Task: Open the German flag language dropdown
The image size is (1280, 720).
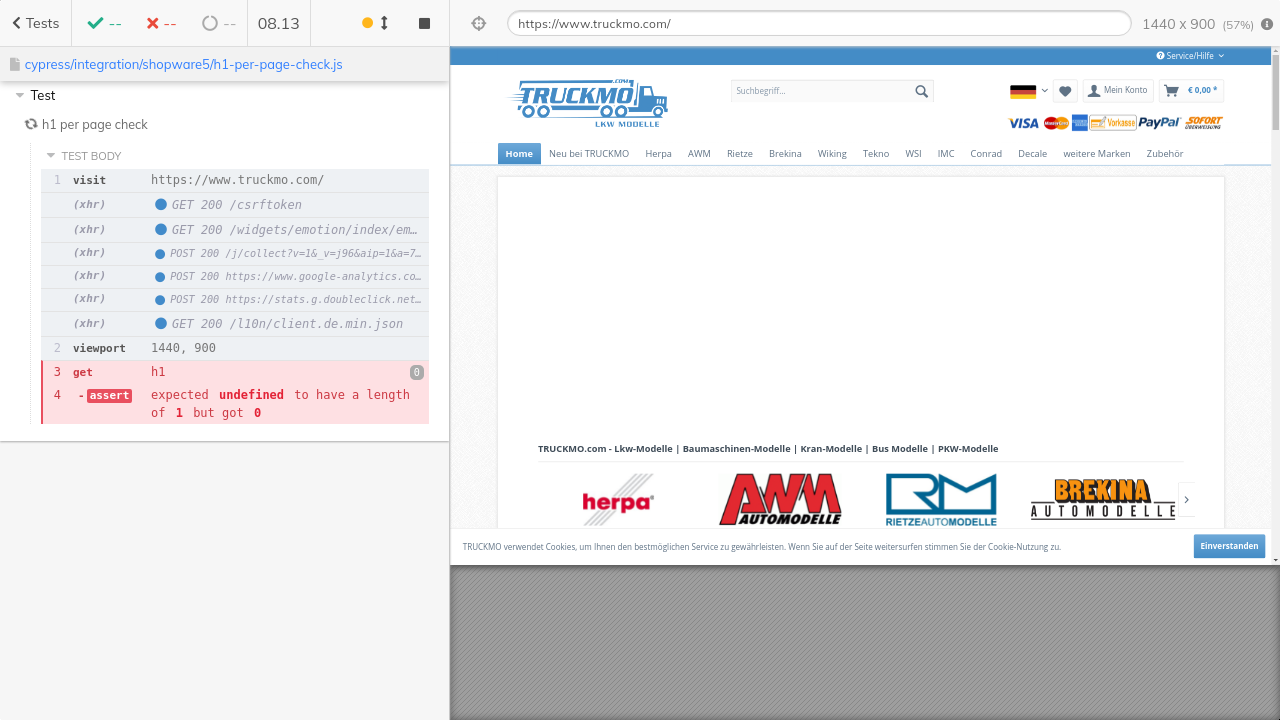Action: click(x=1028, y=91)
